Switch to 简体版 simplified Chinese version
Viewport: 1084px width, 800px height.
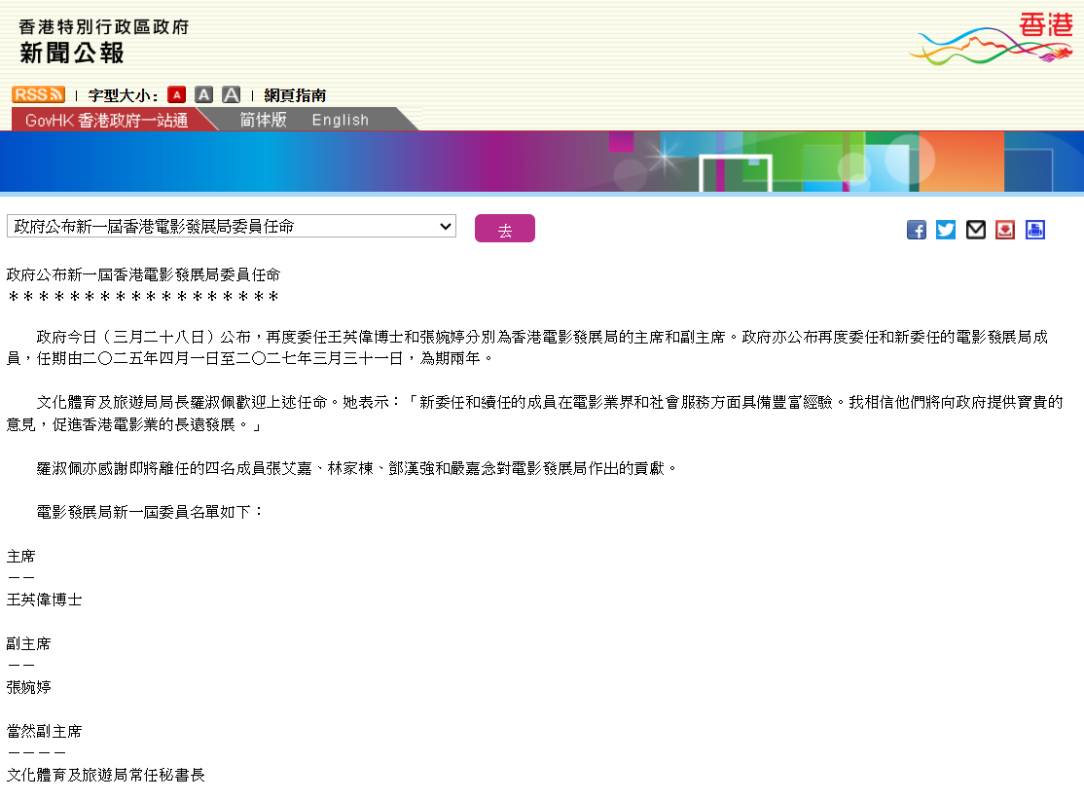(263, 120)
